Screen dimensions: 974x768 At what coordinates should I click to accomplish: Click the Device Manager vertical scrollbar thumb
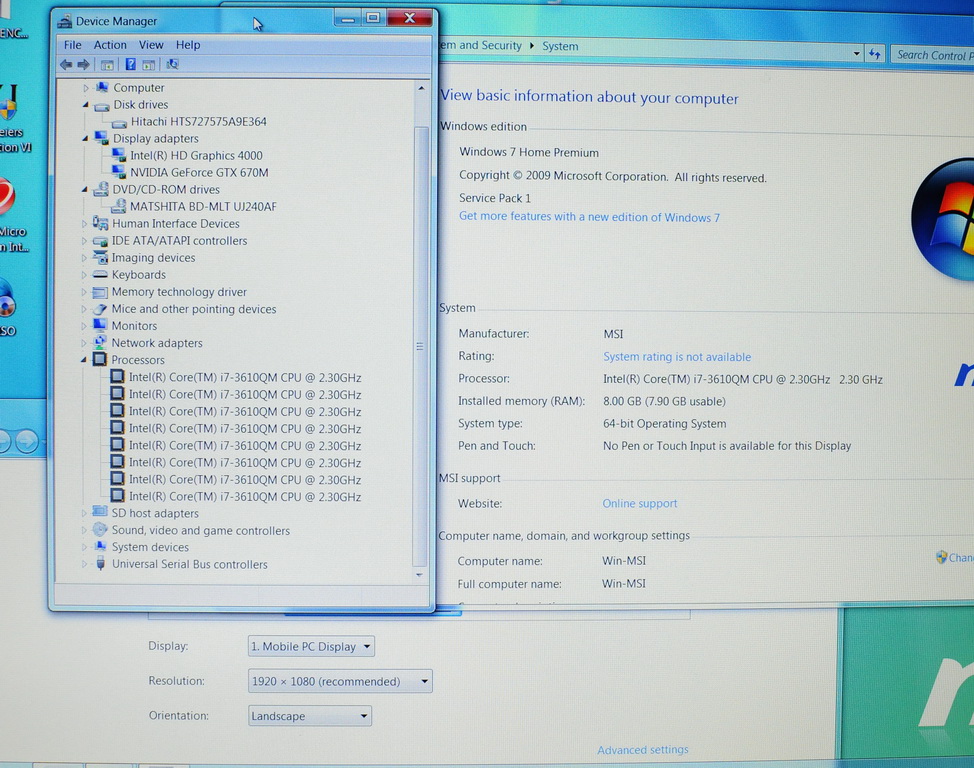tap(421, 345)
